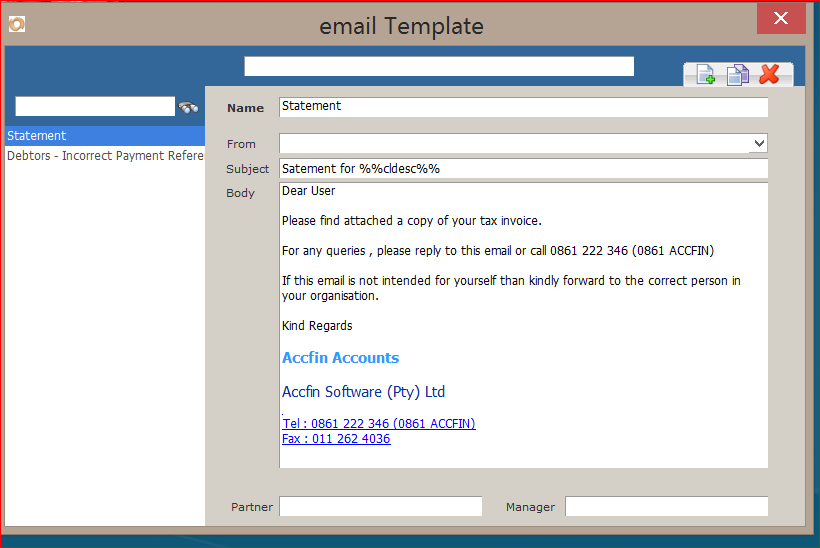820x548 pixels.
Task: Click in the Manager input field
Action: pos(666,507)
